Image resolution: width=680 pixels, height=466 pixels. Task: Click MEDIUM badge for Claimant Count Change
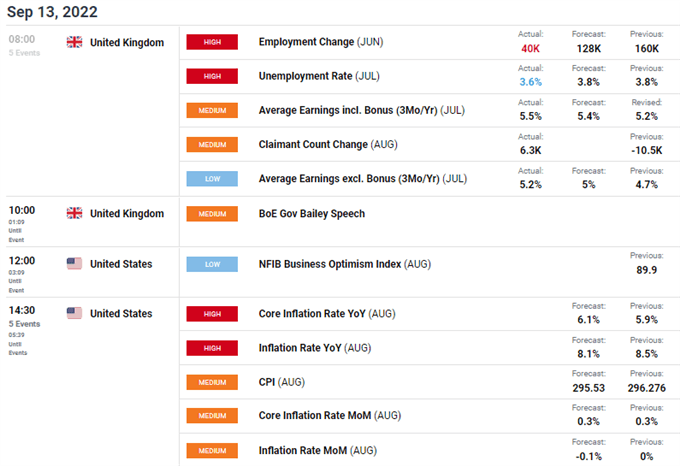[212, 144]
